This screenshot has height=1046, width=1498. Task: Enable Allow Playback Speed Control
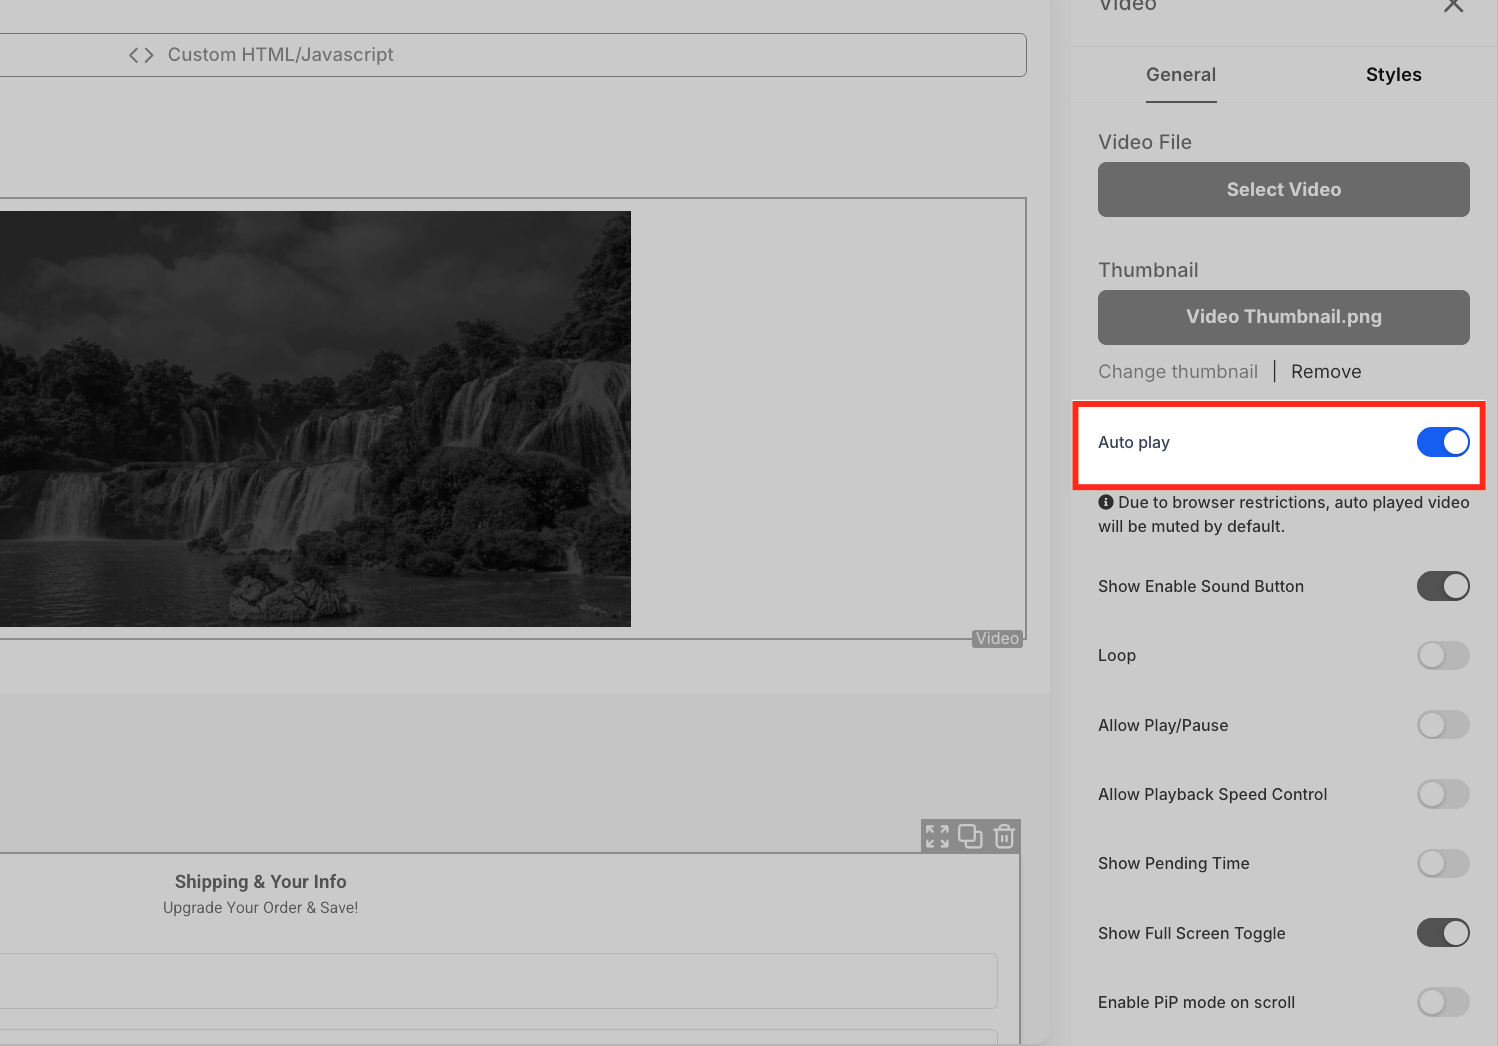pos(1443,794)
